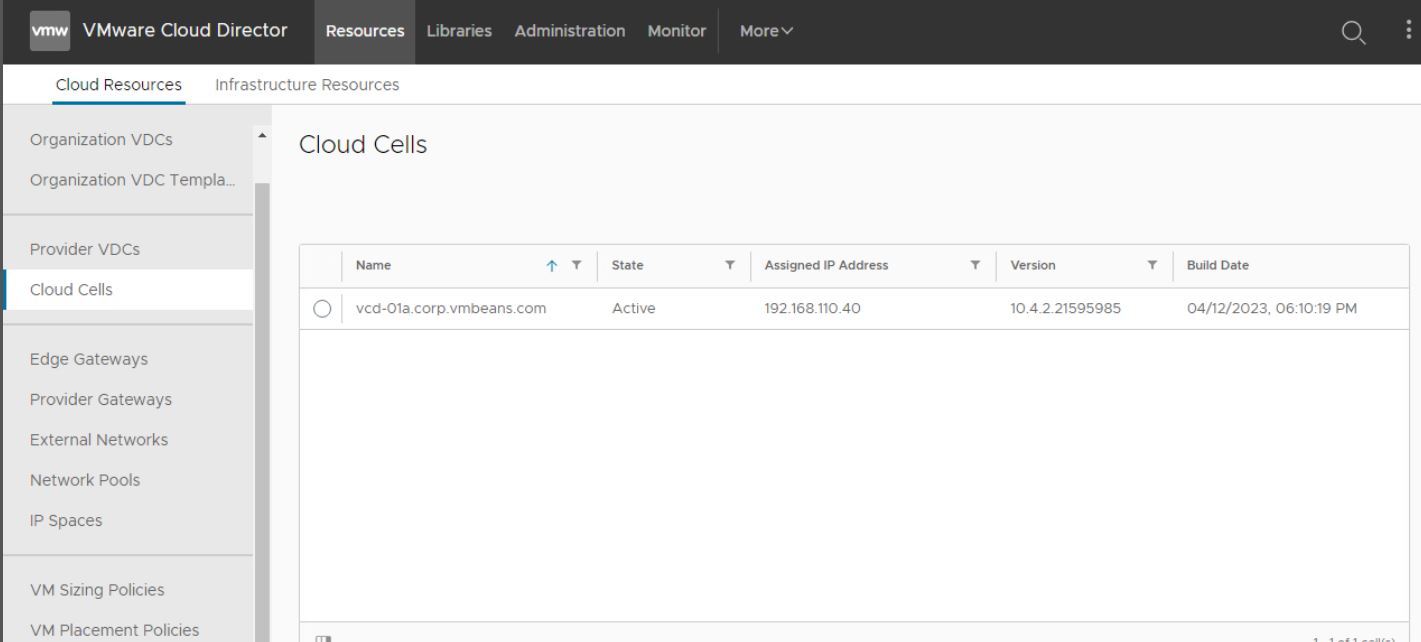Click the Version column header

click(x=1033, y=266)
